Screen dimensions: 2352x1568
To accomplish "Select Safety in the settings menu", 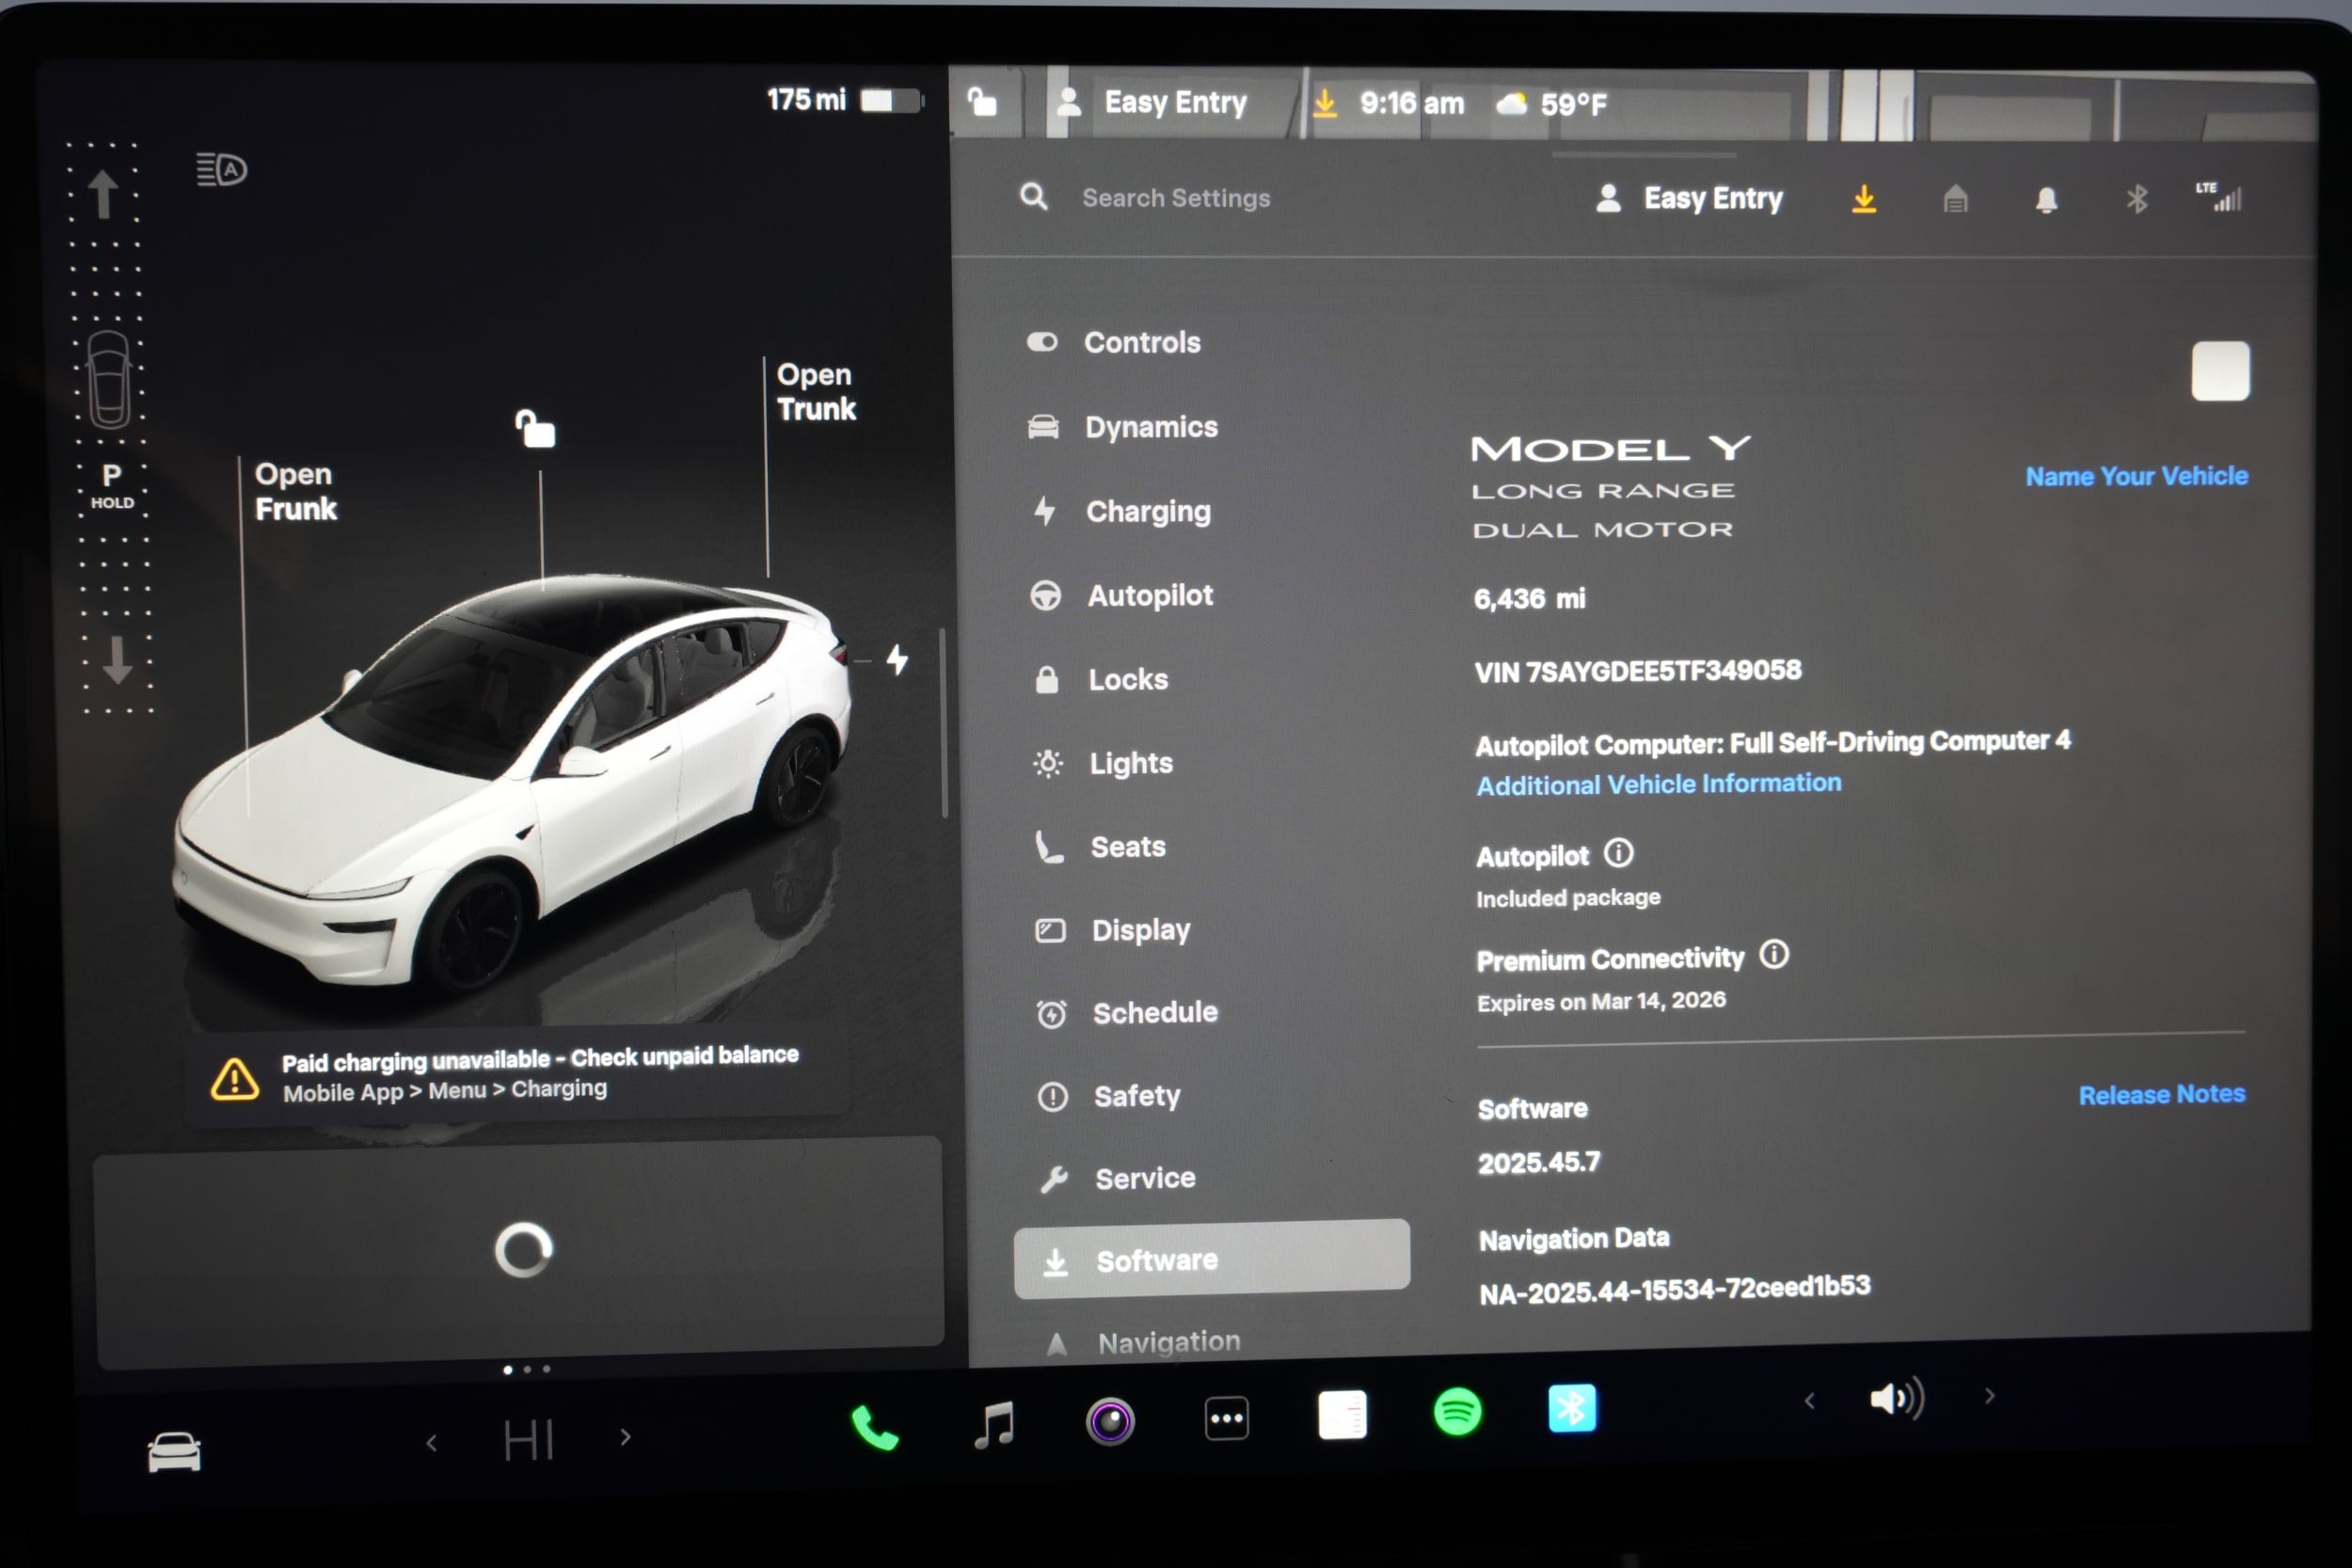I will pos(1137,1096).
